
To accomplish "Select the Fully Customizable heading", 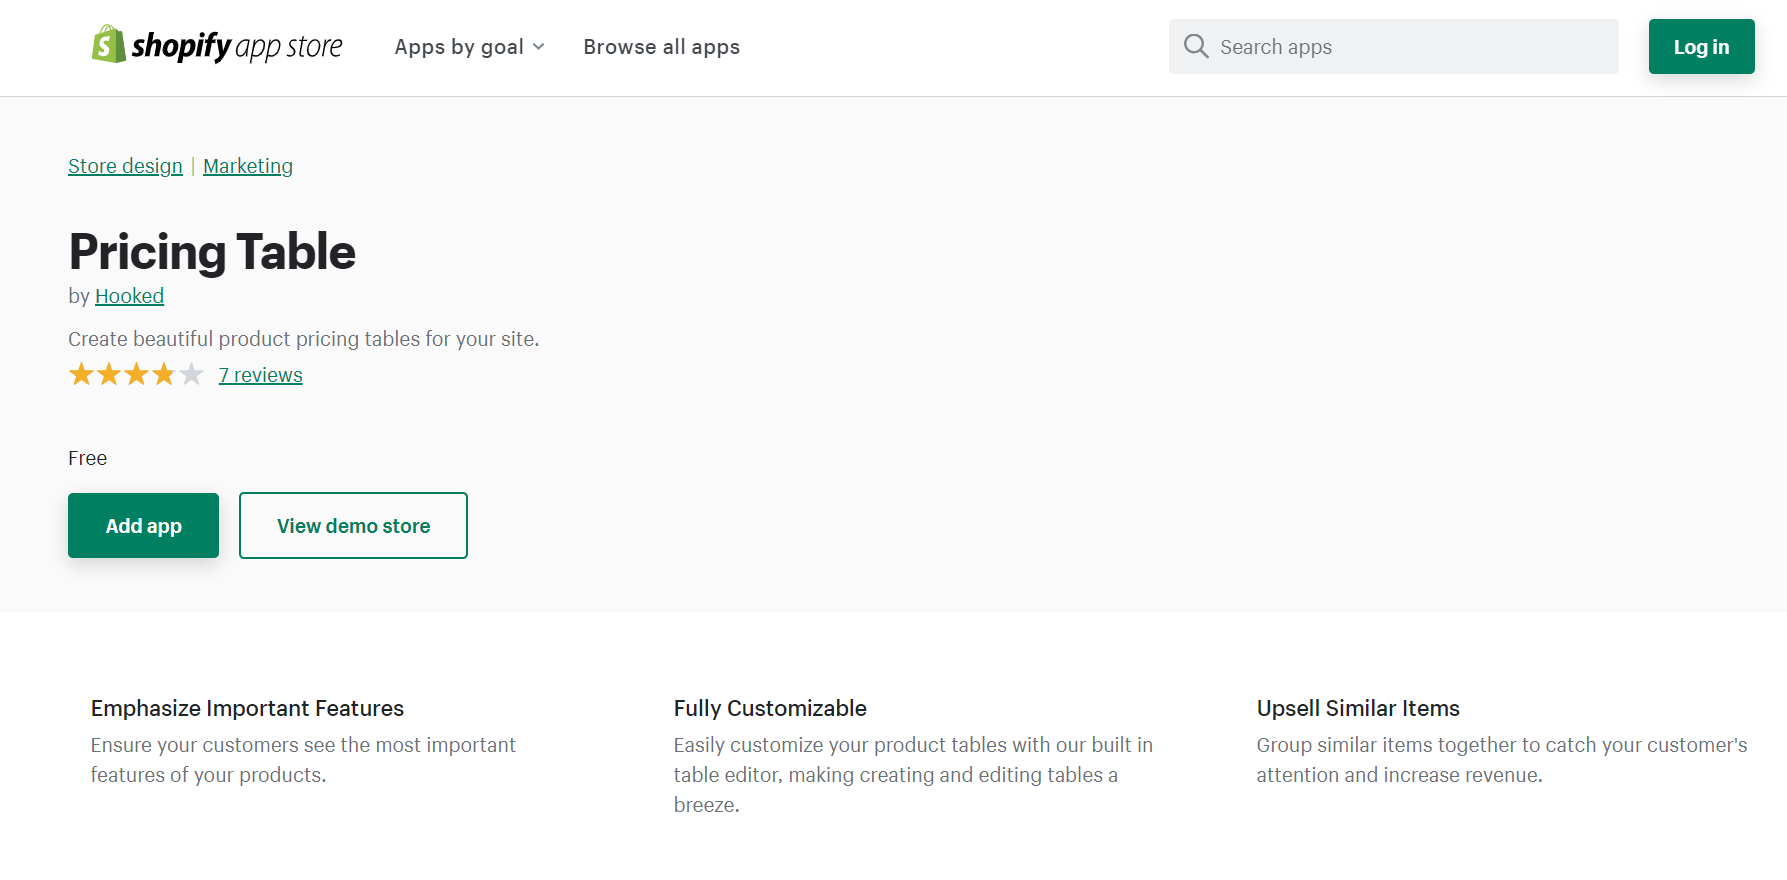I will (x=770, y=708).
